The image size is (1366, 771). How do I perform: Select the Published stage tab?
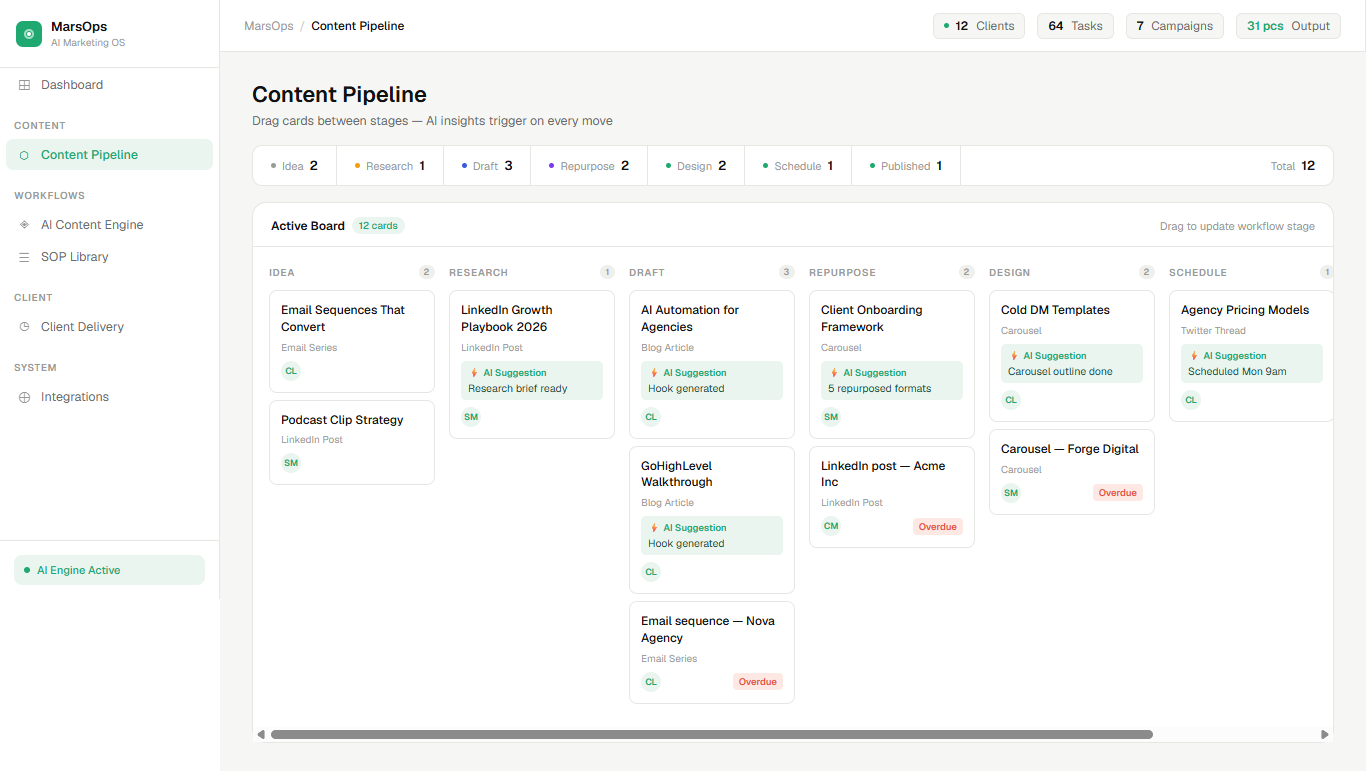coord(906,166)
